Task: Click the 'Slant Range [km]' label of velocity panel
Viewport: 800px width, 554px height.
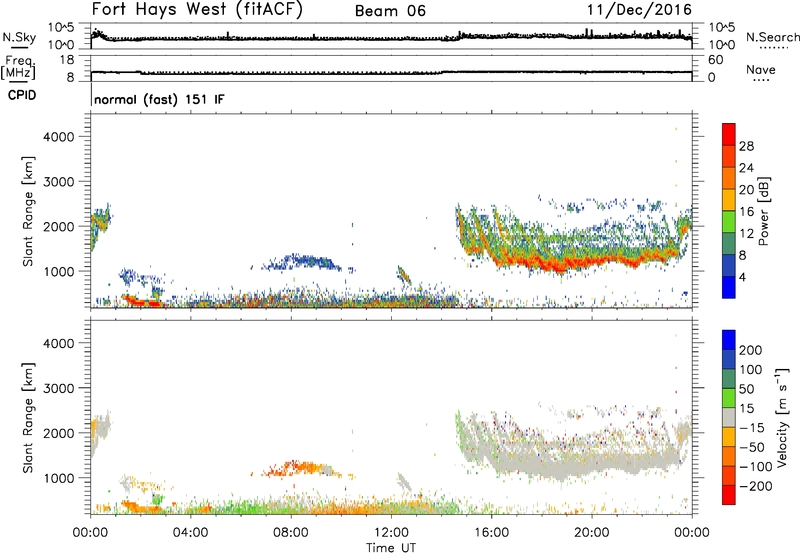Action: (x=28, y=418)
